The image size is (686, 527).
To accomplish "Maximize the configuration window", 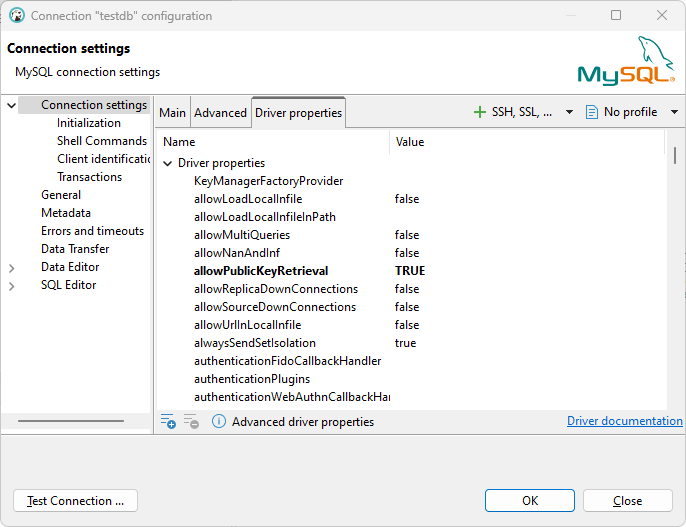I will (616, 15).
